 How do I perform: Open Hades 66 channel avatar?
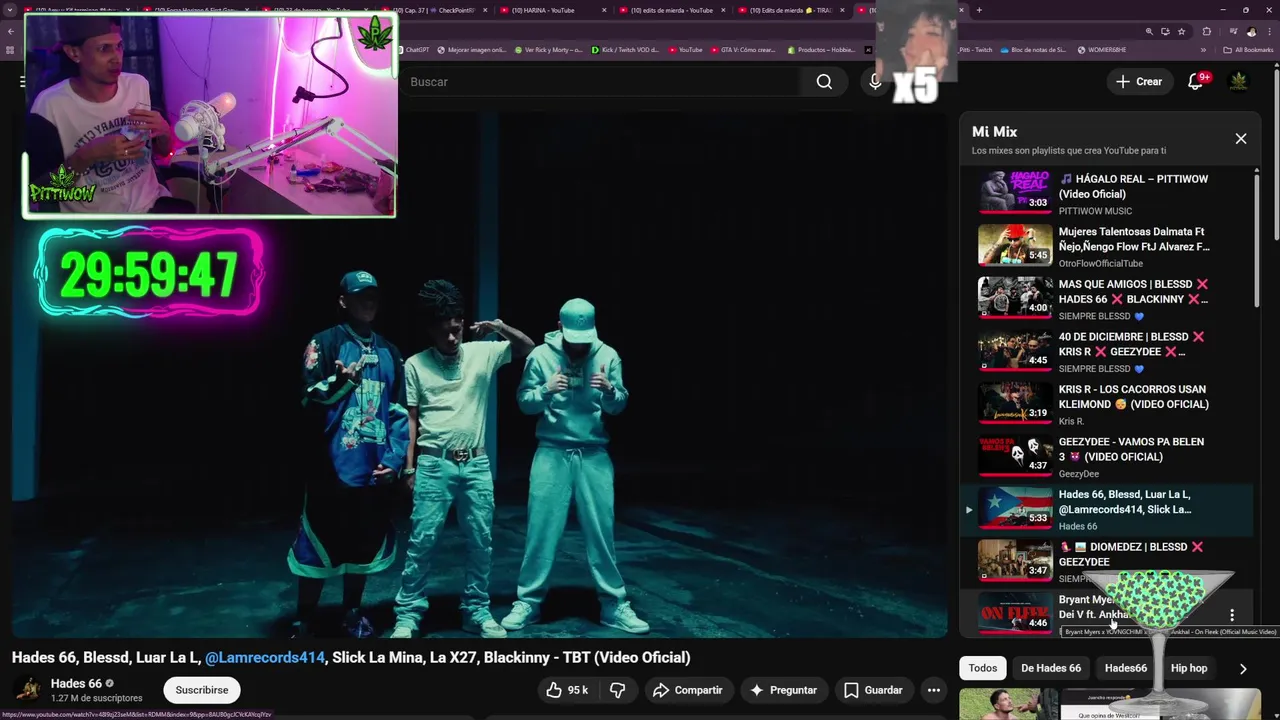(29, 690)
